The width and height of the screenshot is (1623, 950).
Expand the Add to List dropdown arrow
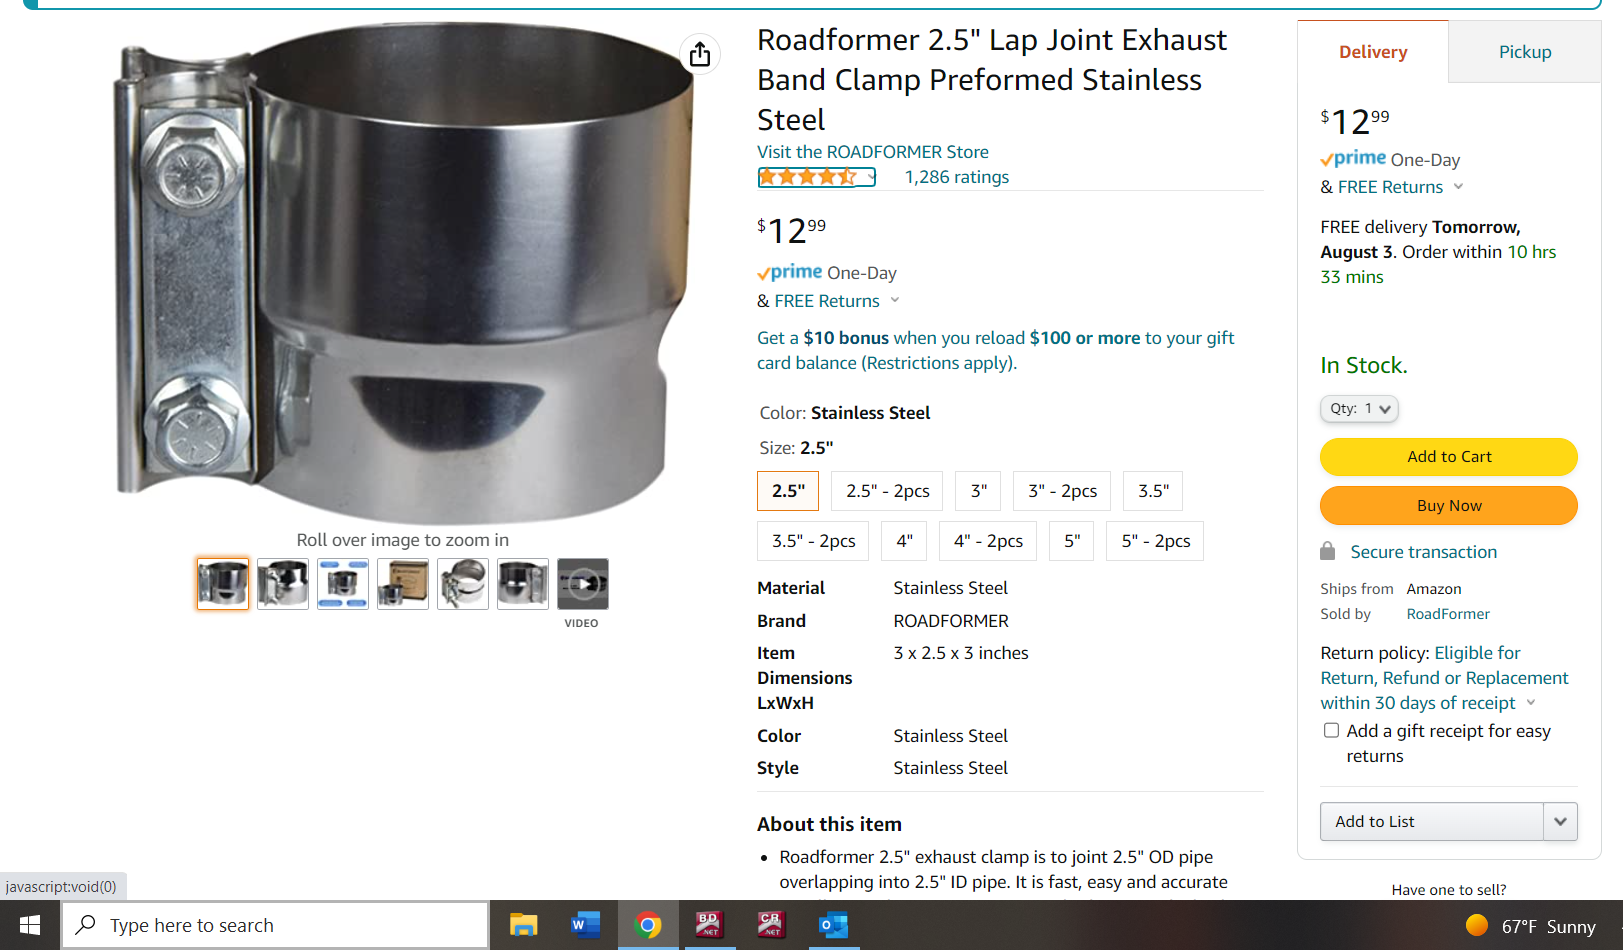coord(1560,822)
